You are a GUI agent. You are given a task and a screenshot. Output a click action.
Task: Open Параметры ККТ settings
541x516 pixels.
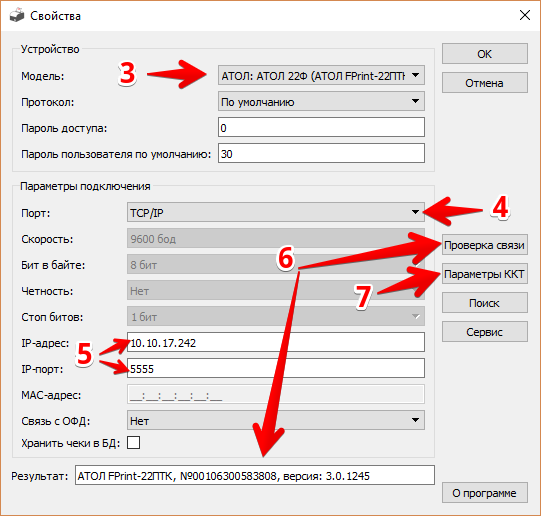[485, 274]
